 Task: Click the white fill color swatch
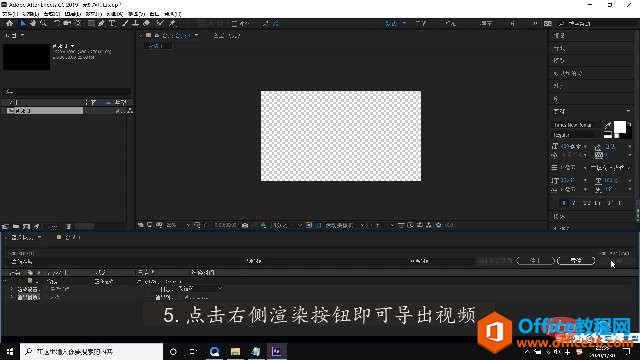coord(619,127)
